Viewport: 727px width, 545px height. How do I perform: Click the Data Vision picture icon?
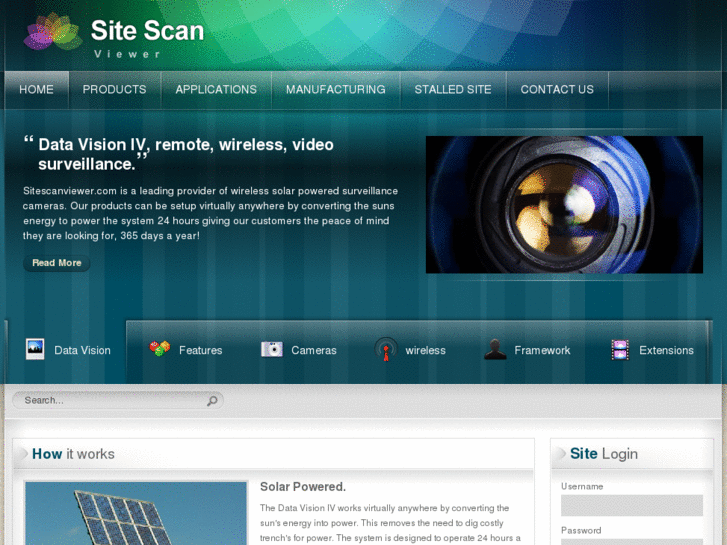(x=35, y=349)
